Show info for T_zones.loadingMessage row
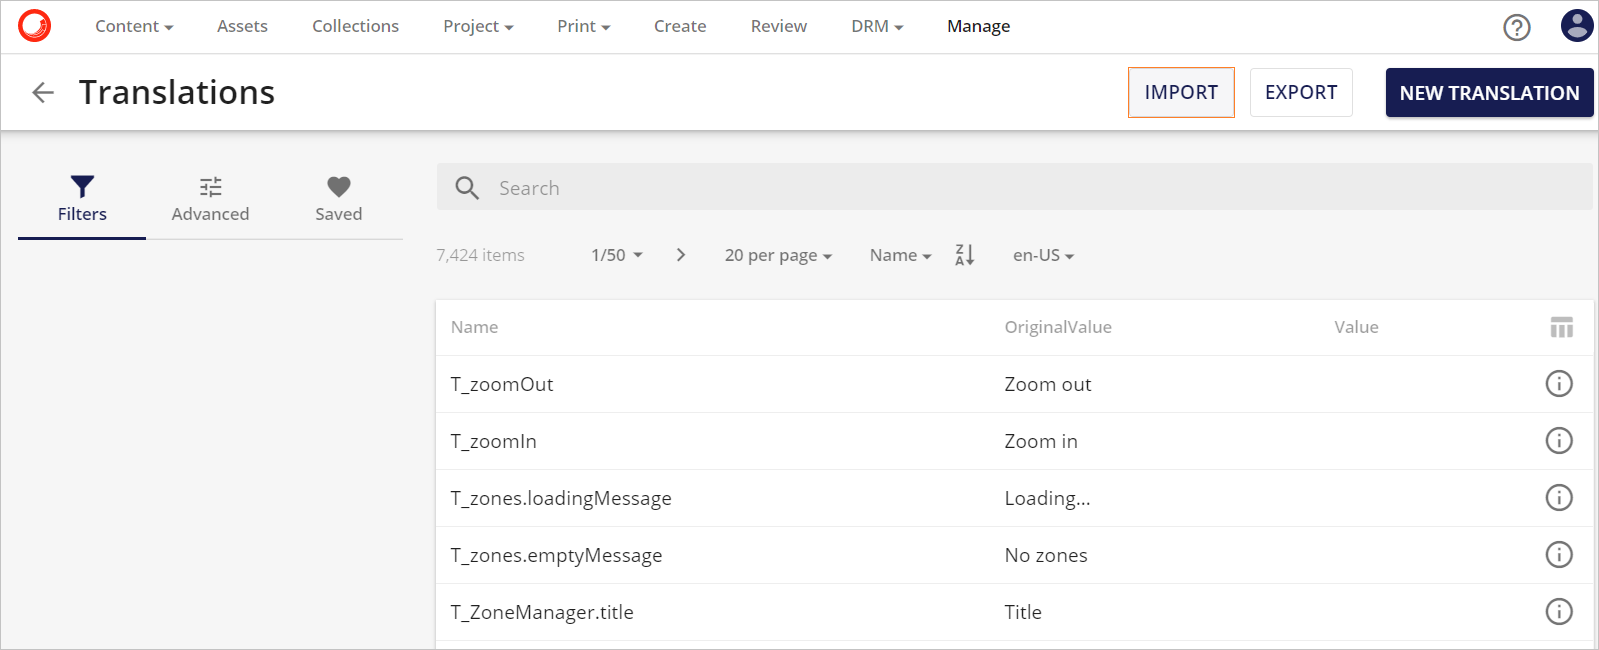Viewport: 1599px width, 650px height. [x=1559, y=497]
